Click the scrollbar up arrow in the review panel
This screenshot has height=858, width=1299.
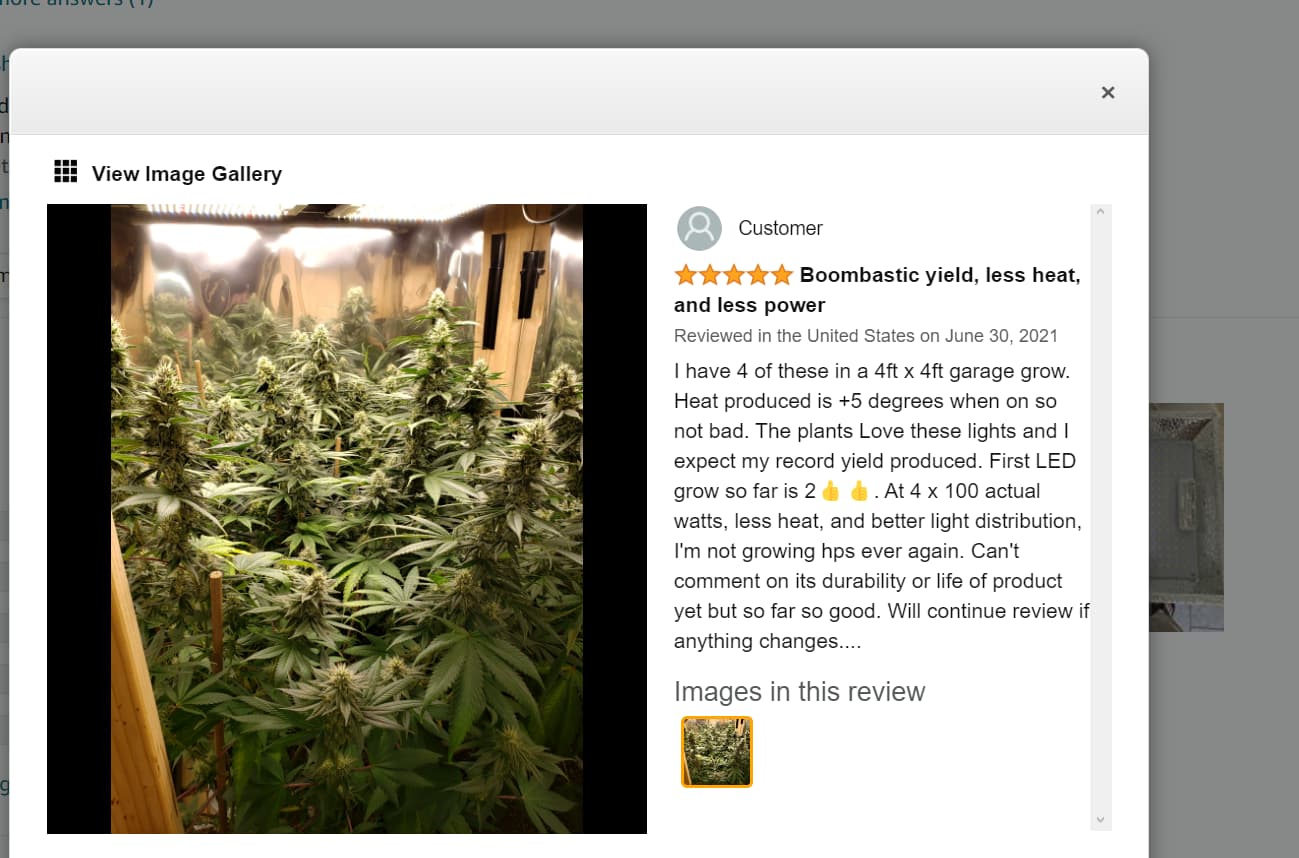coord(1100,211)
